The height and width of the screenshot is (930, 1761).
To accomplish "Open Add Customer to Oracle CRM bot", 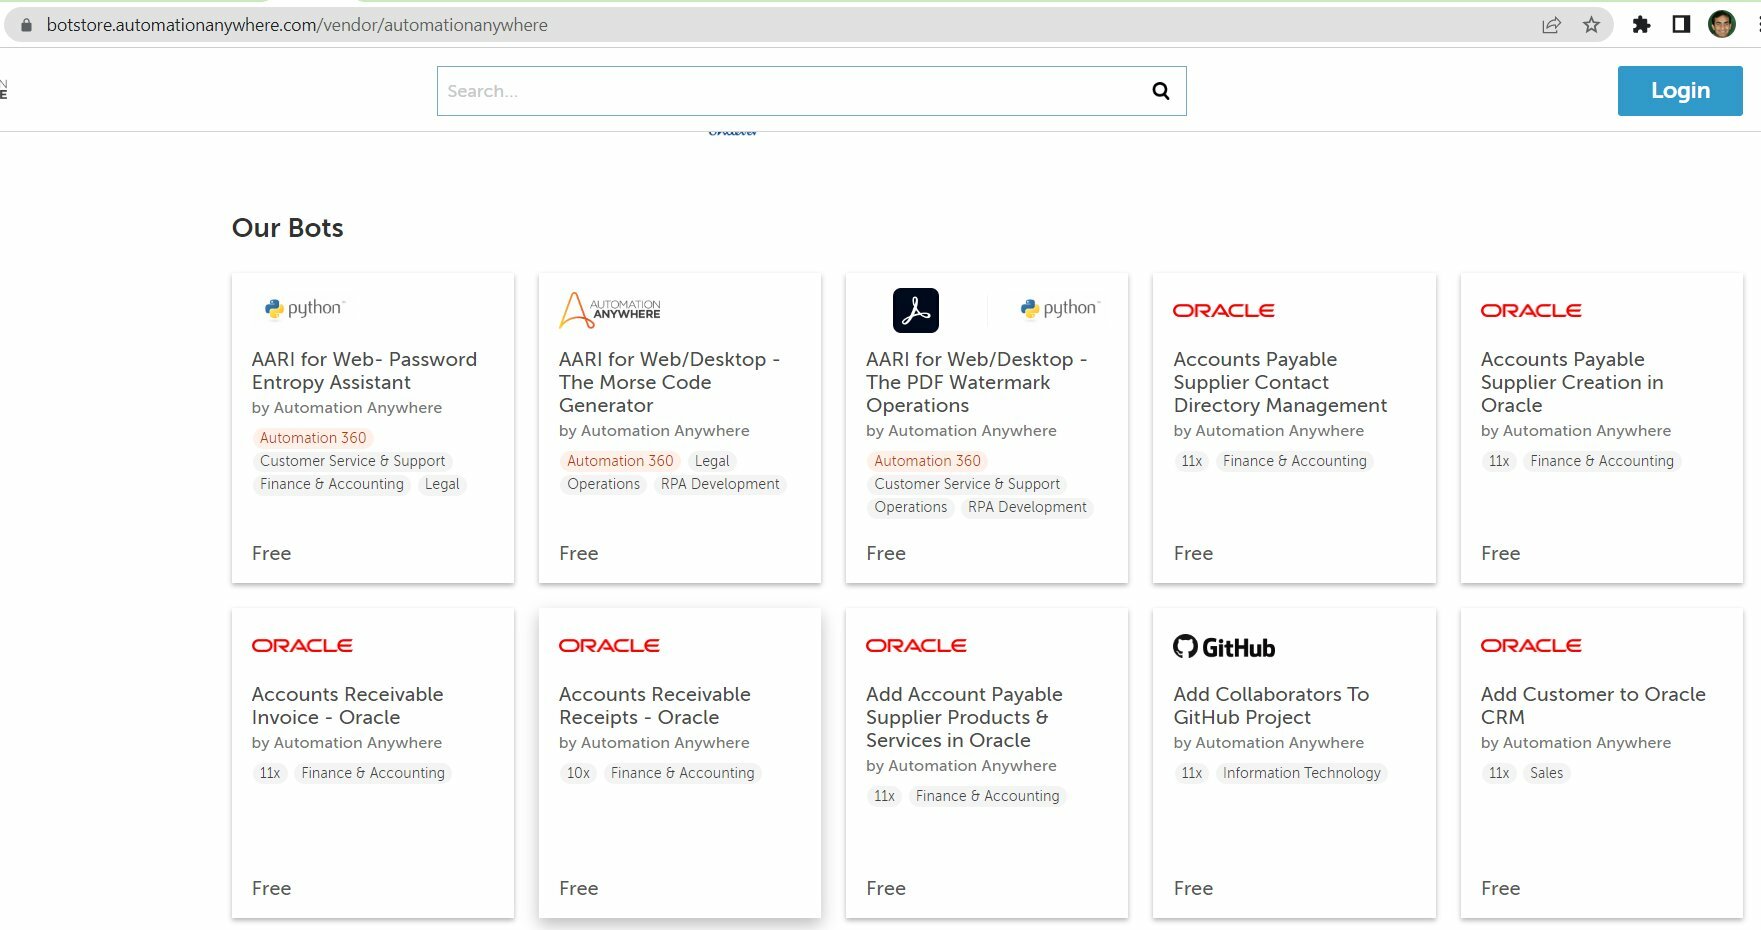I will click(x=1593, y=706).
